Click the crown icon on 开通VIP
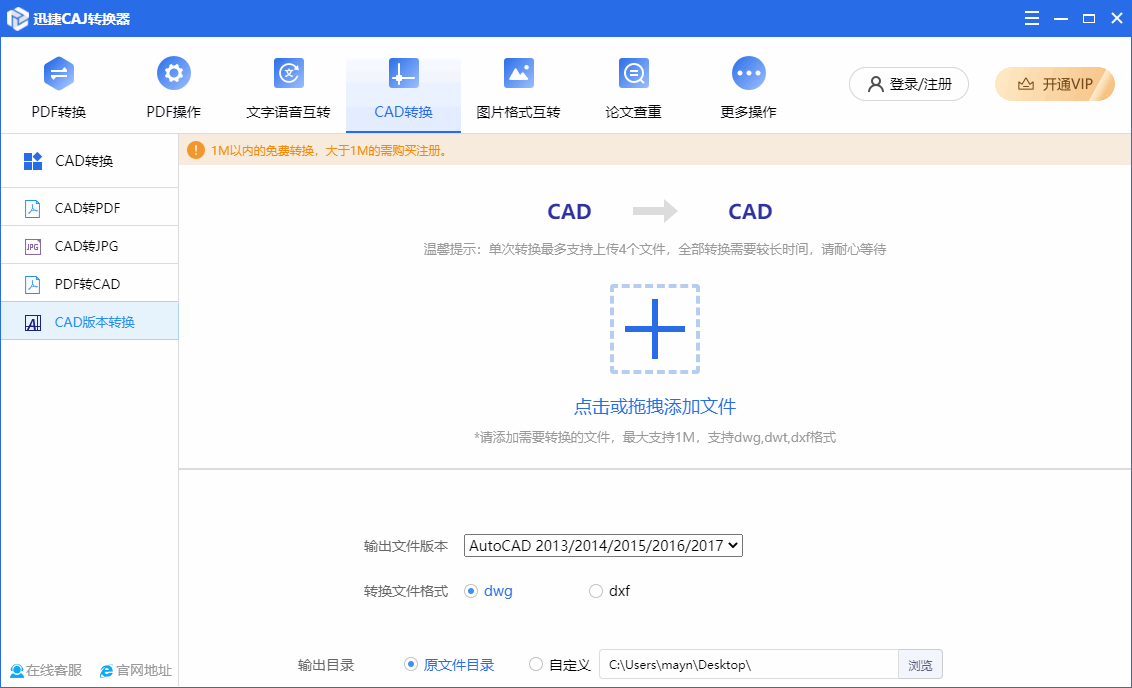 (1026, 84)
